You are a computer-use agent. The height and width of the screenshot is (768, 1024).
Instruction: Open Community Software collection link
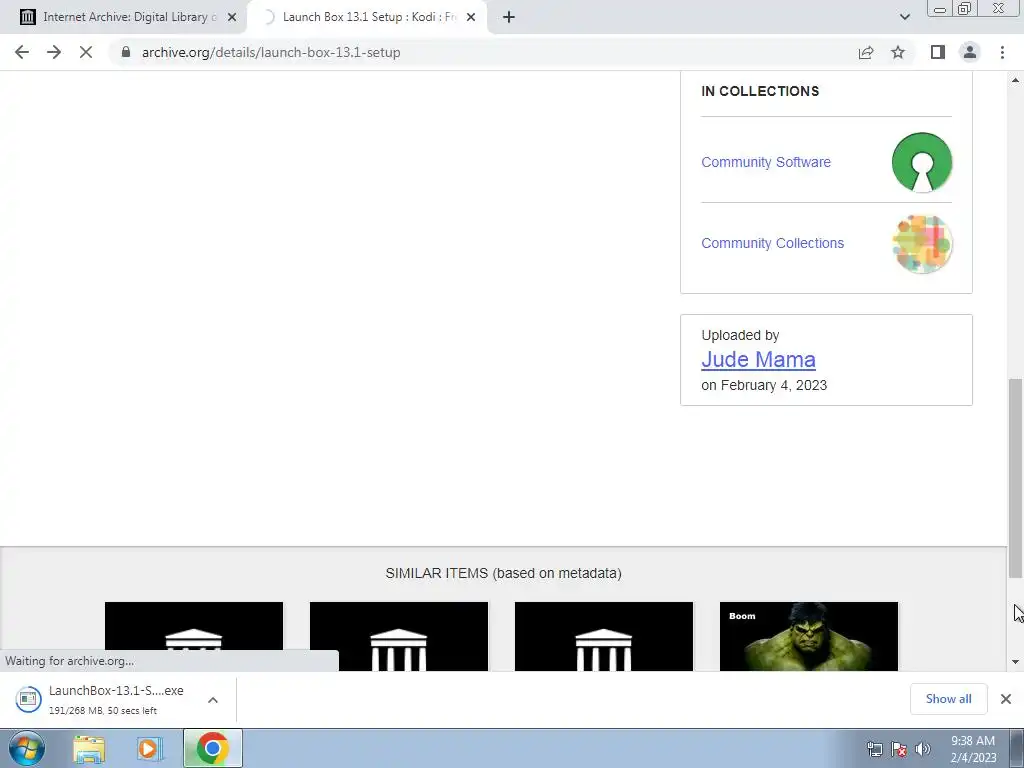766,162
